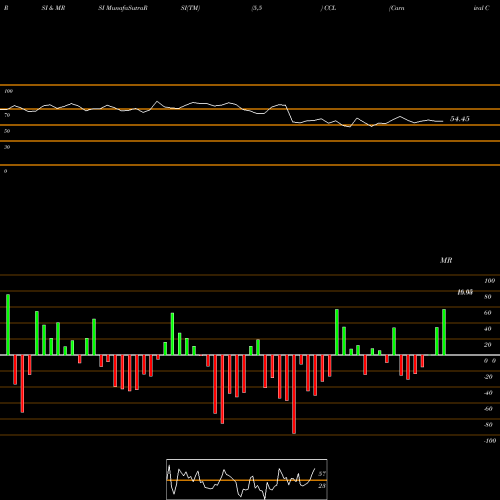The width and height of the screenshot is (500, 500).
Task: Select the last green MR bar
Action: 444,332
